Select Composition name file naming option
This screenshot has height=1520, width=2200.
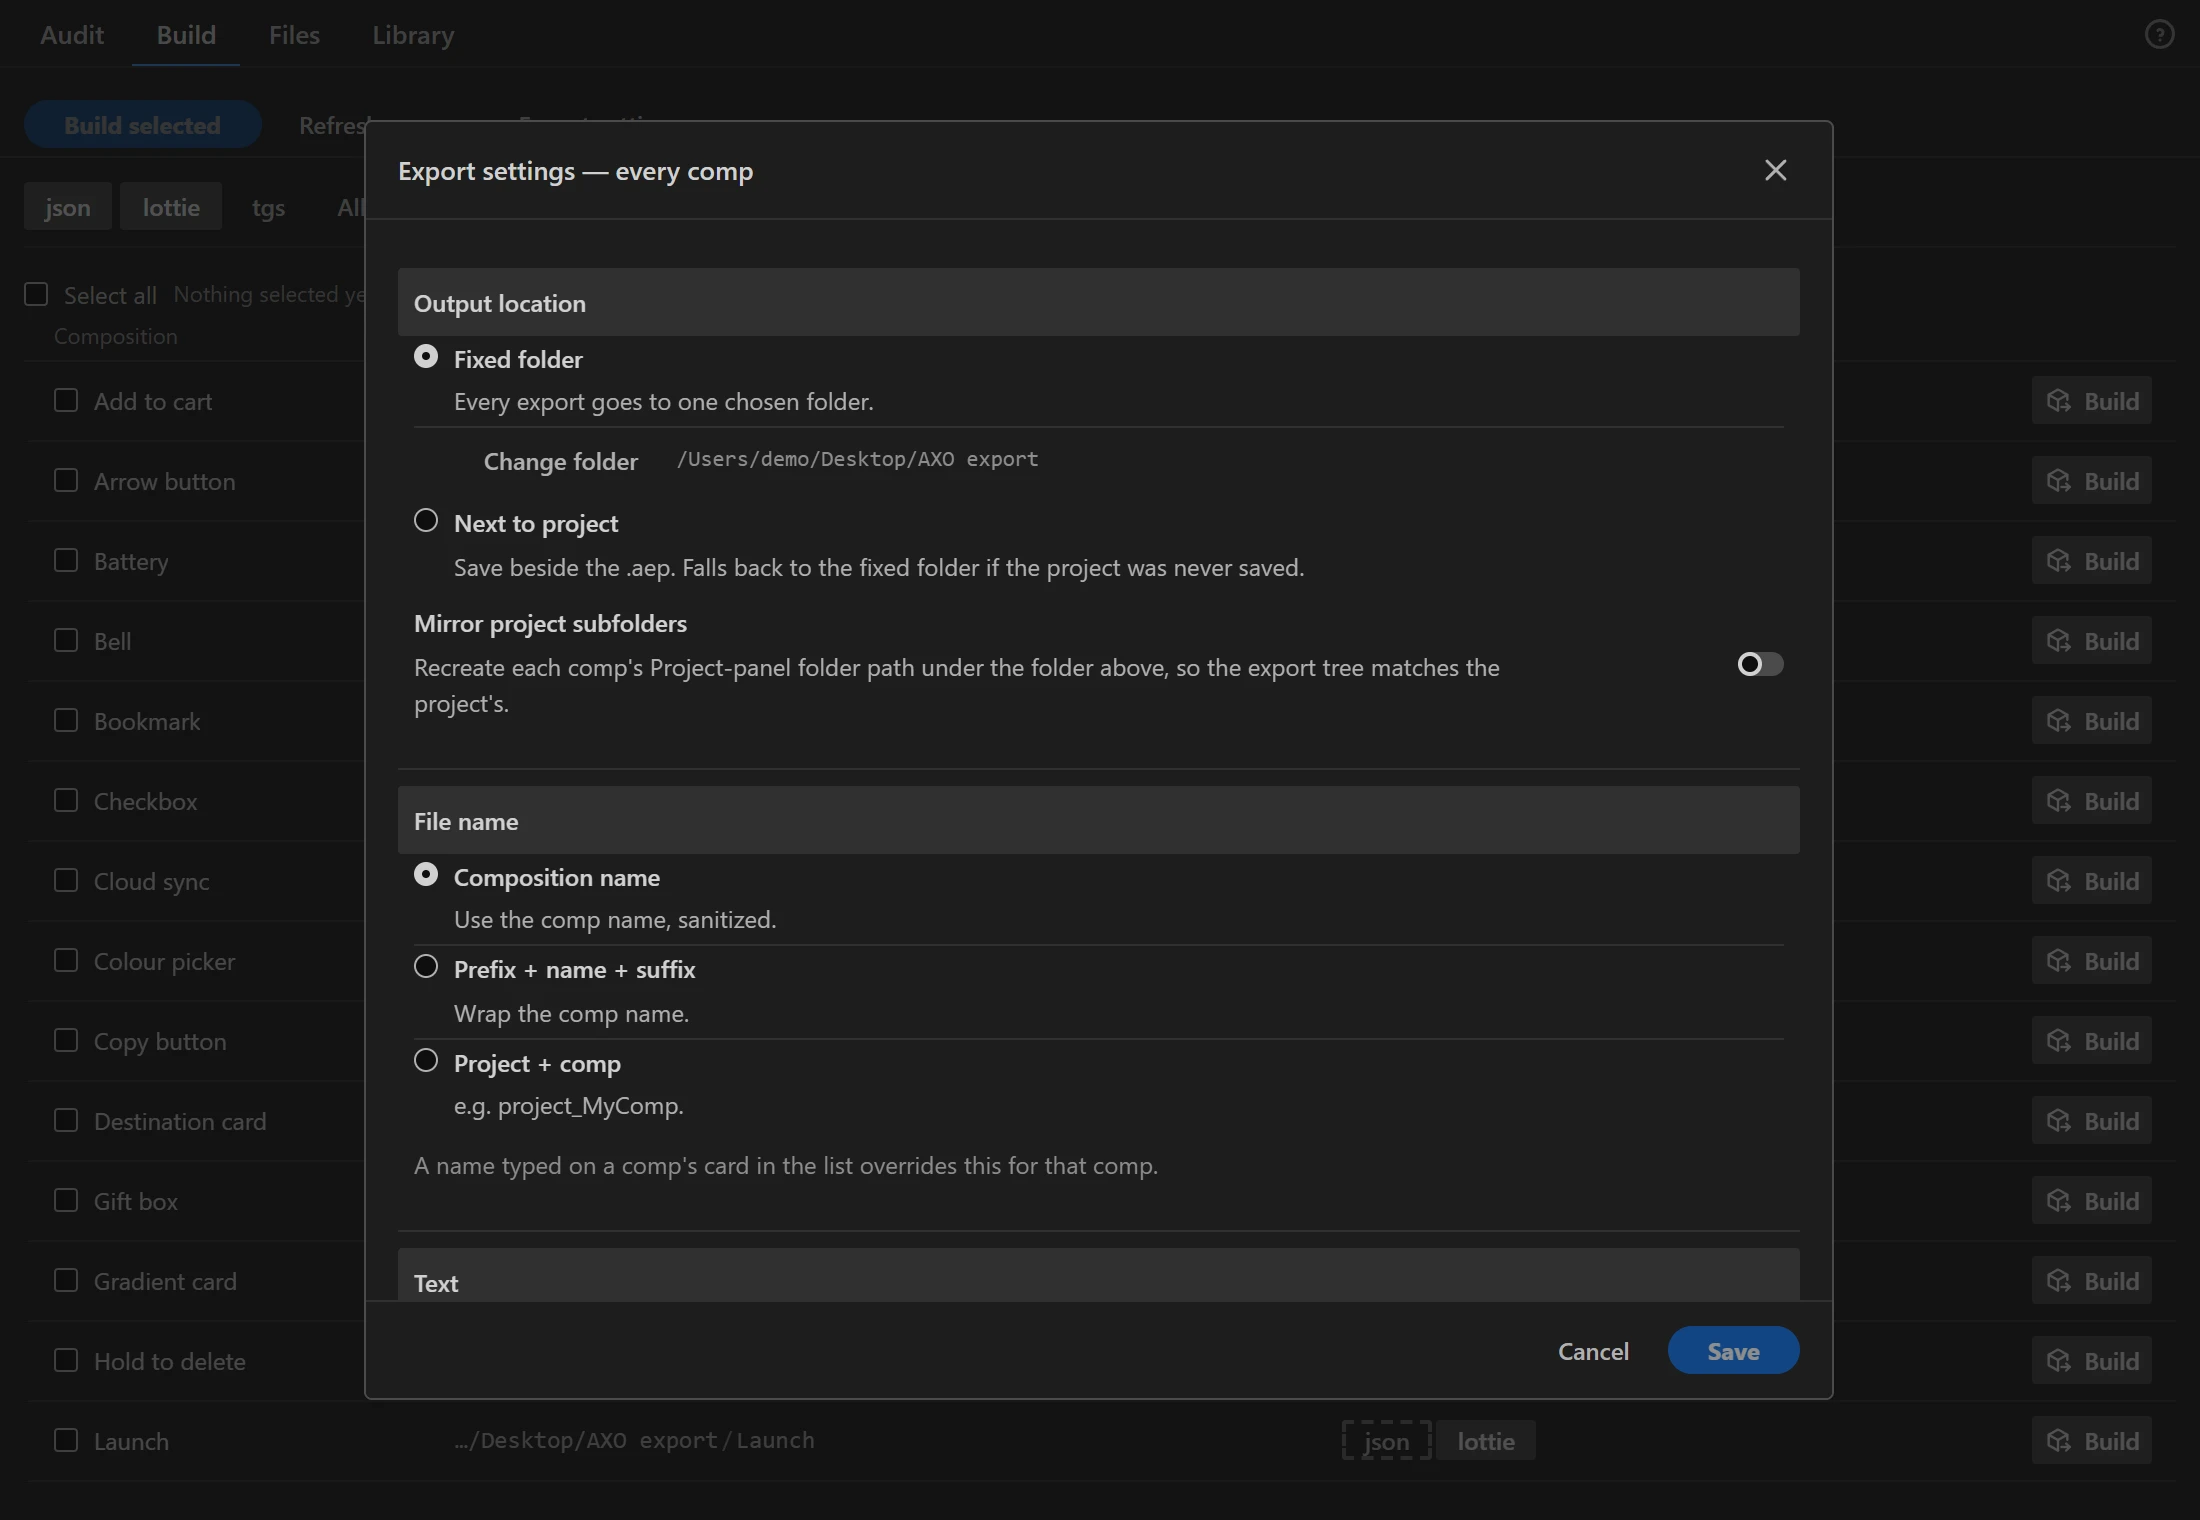[426, 875]
